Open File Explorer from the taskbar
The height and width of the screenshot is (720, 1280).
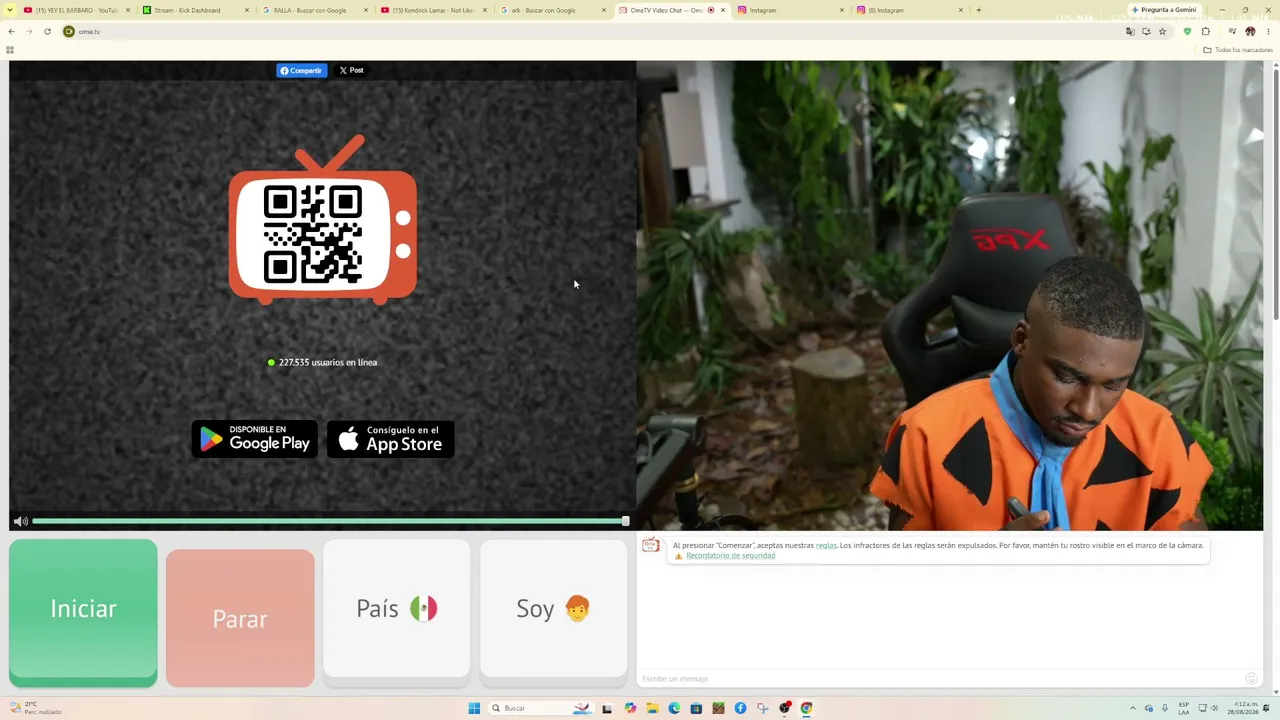(x=652, y=708)
